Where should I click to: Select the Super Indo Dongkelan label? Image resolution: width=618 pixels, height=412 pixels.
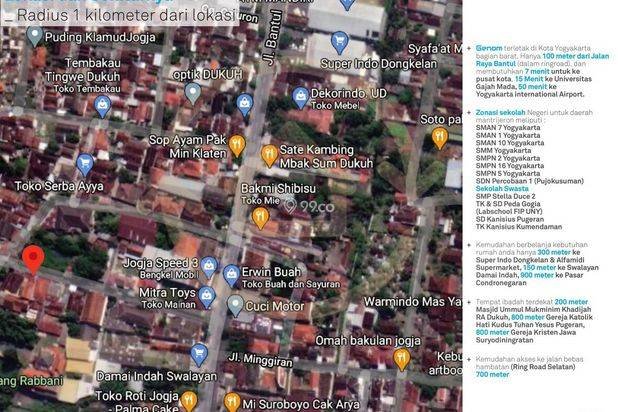(379, 63)
